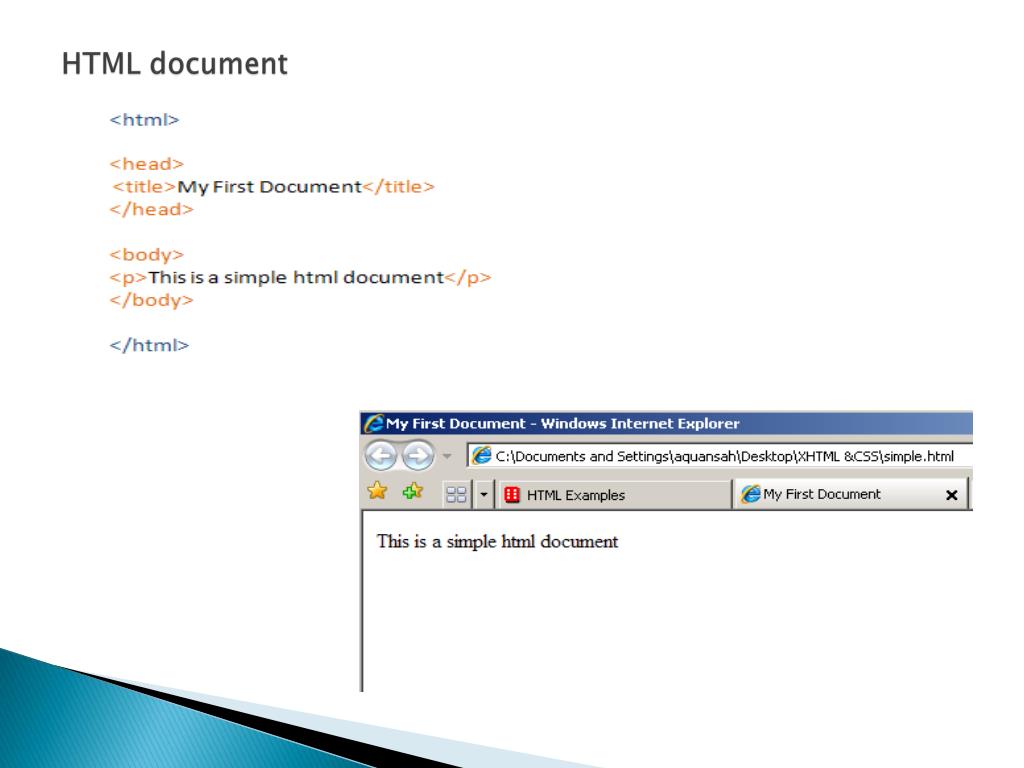Click the opening <html> tag line

click(x=144, y=120)
